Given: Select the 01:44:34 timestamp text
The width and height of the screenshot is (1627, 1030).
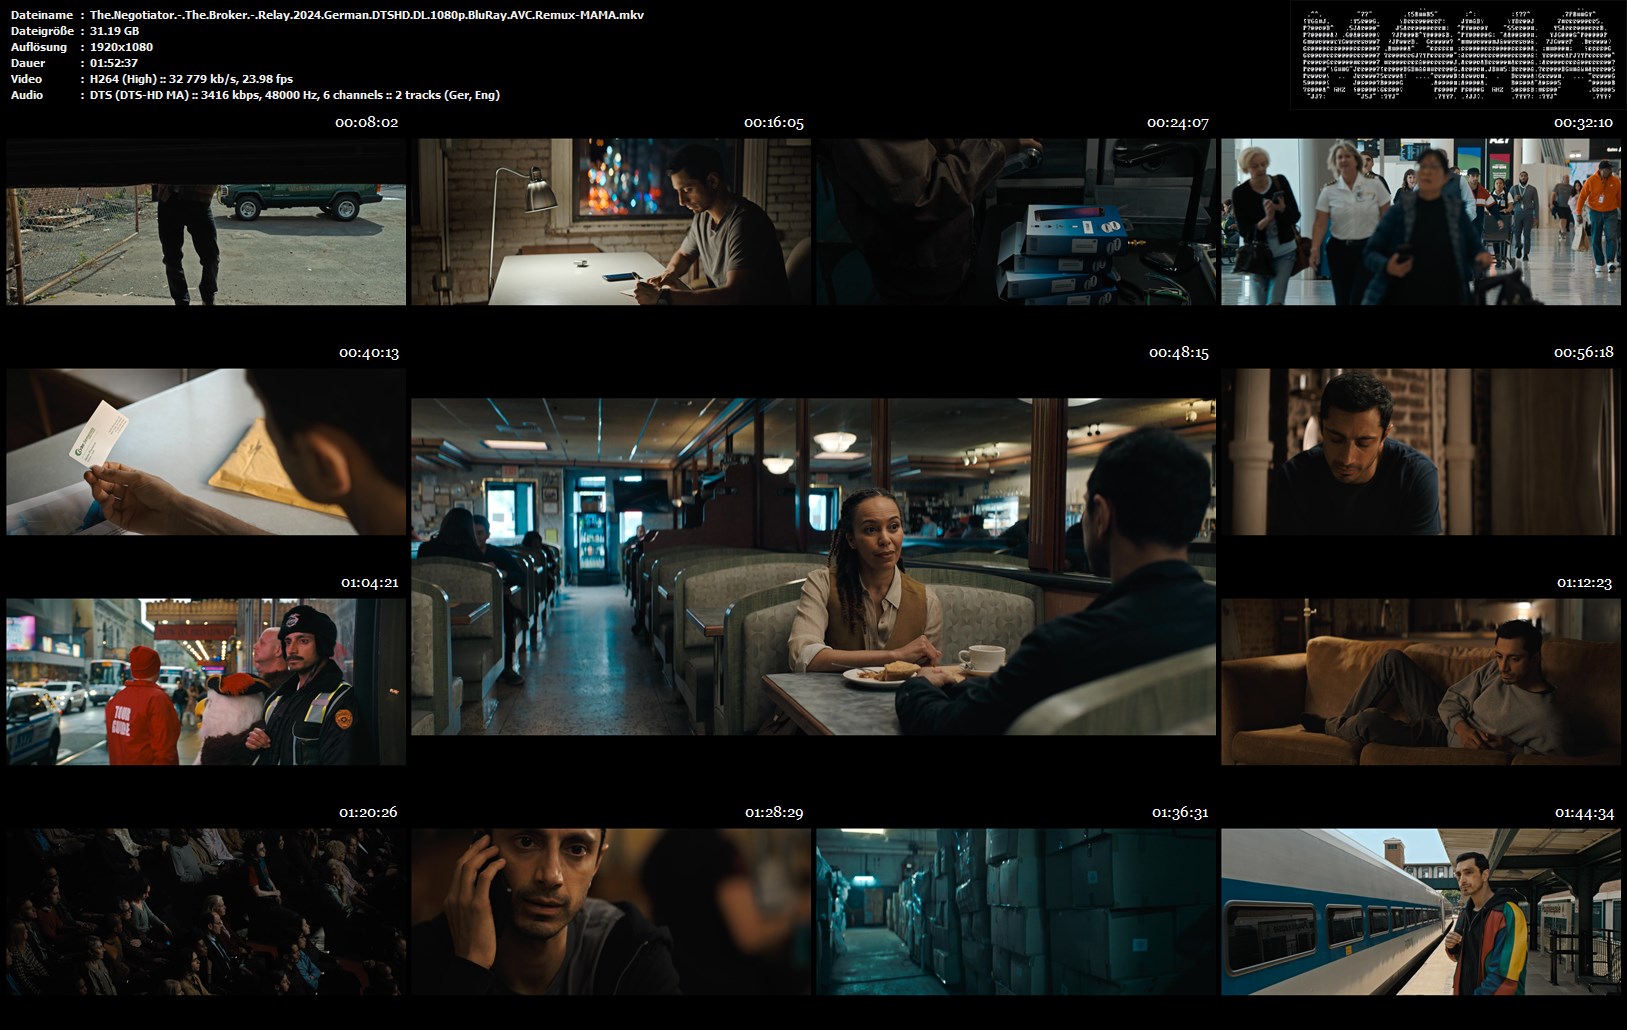Looking at the screenshot, I should (1584, 813).
